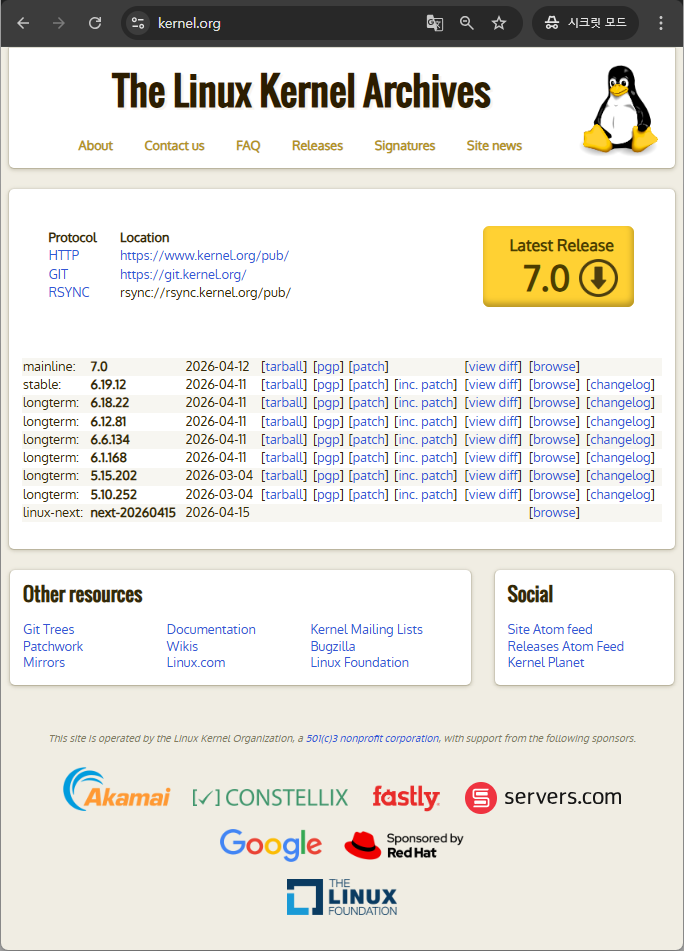Open the About menu item

point(95,146)
